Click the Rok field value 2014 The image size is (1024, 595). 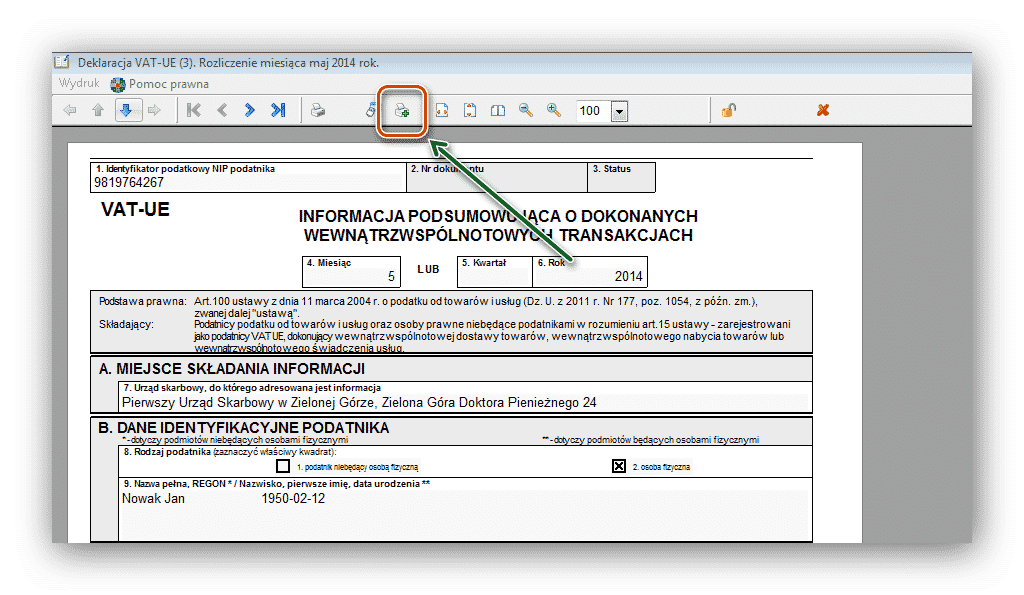[628, 276]
